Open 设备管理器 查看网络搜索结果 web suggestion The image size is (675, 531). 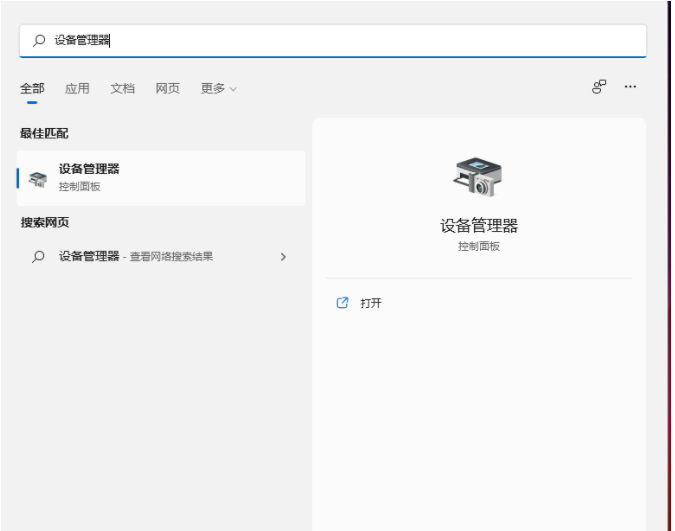(x=135, y=257)
